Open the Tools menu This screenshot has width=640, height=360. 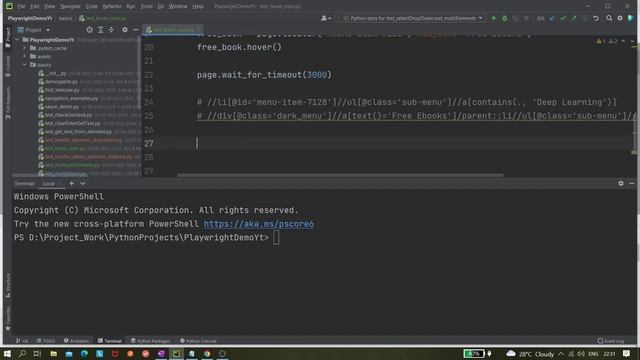146,7
